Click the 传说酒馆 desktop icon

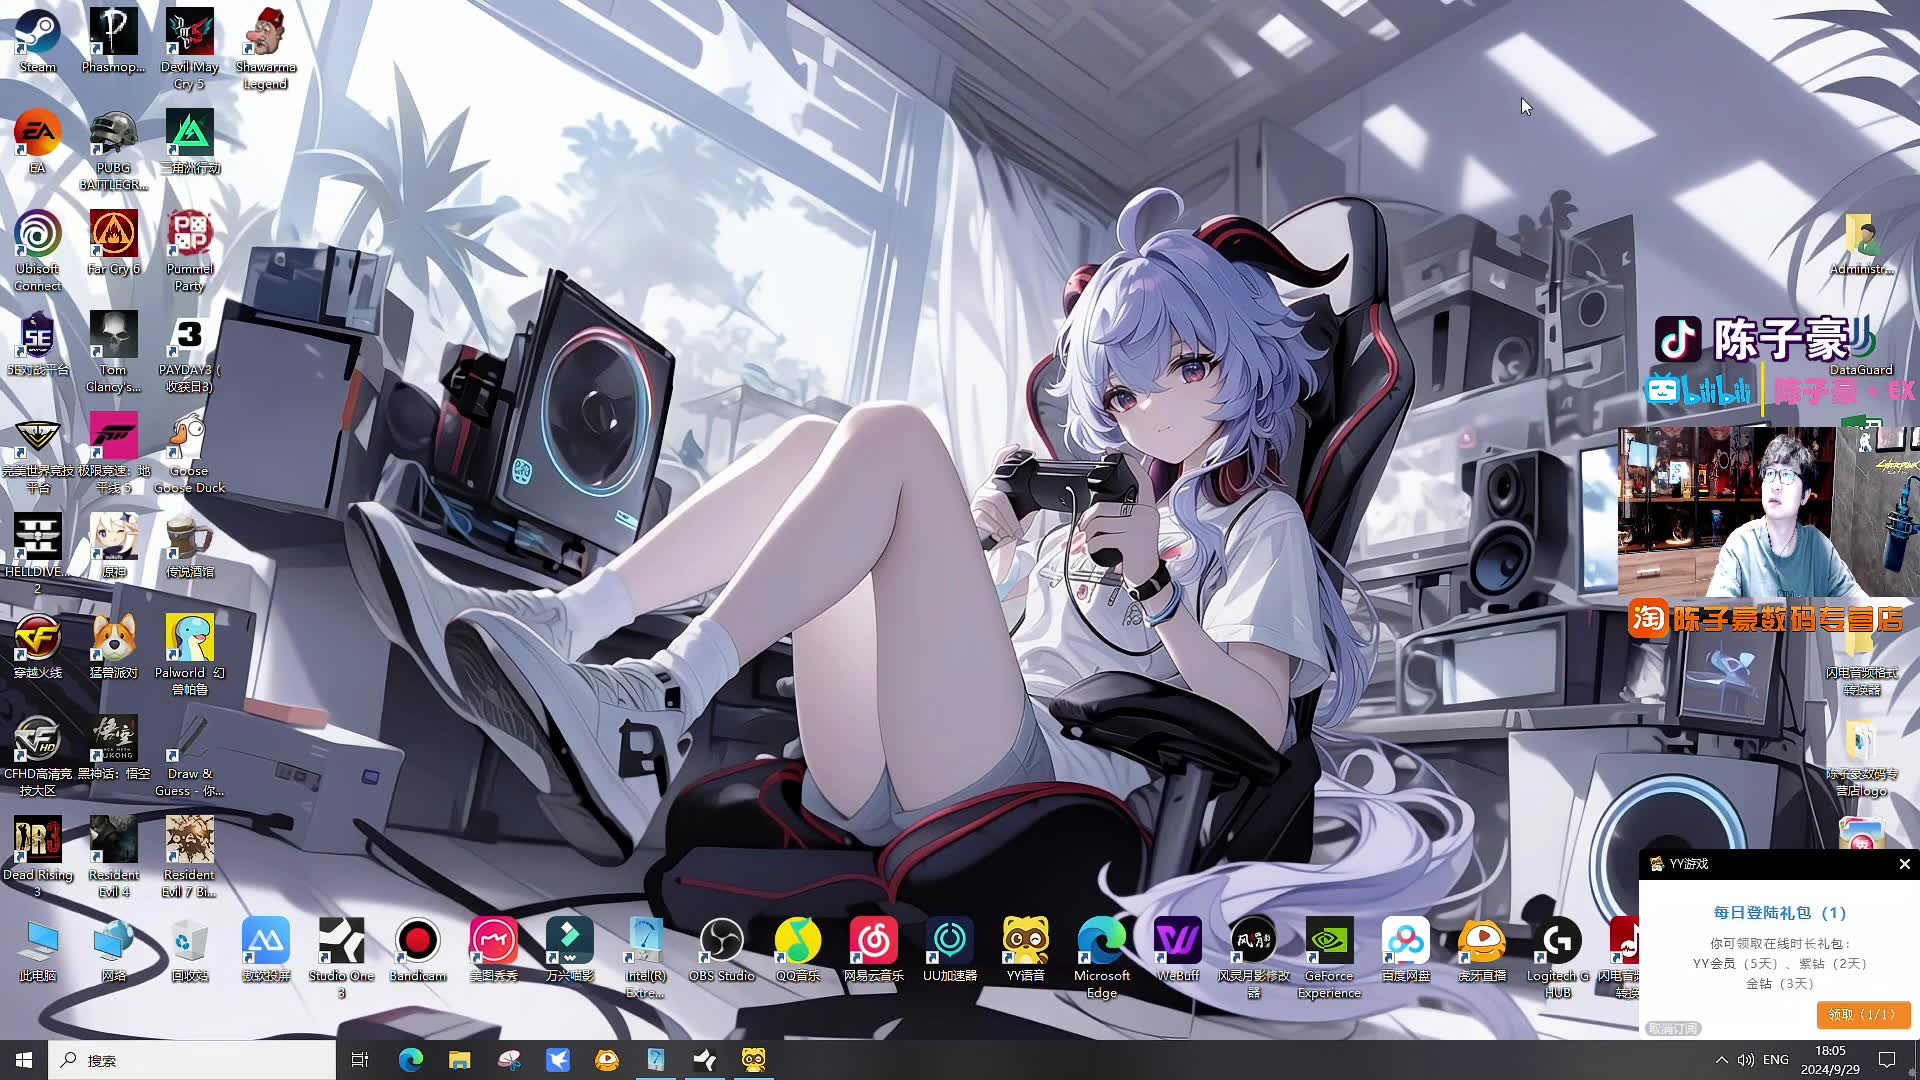(x=189, y=545)
